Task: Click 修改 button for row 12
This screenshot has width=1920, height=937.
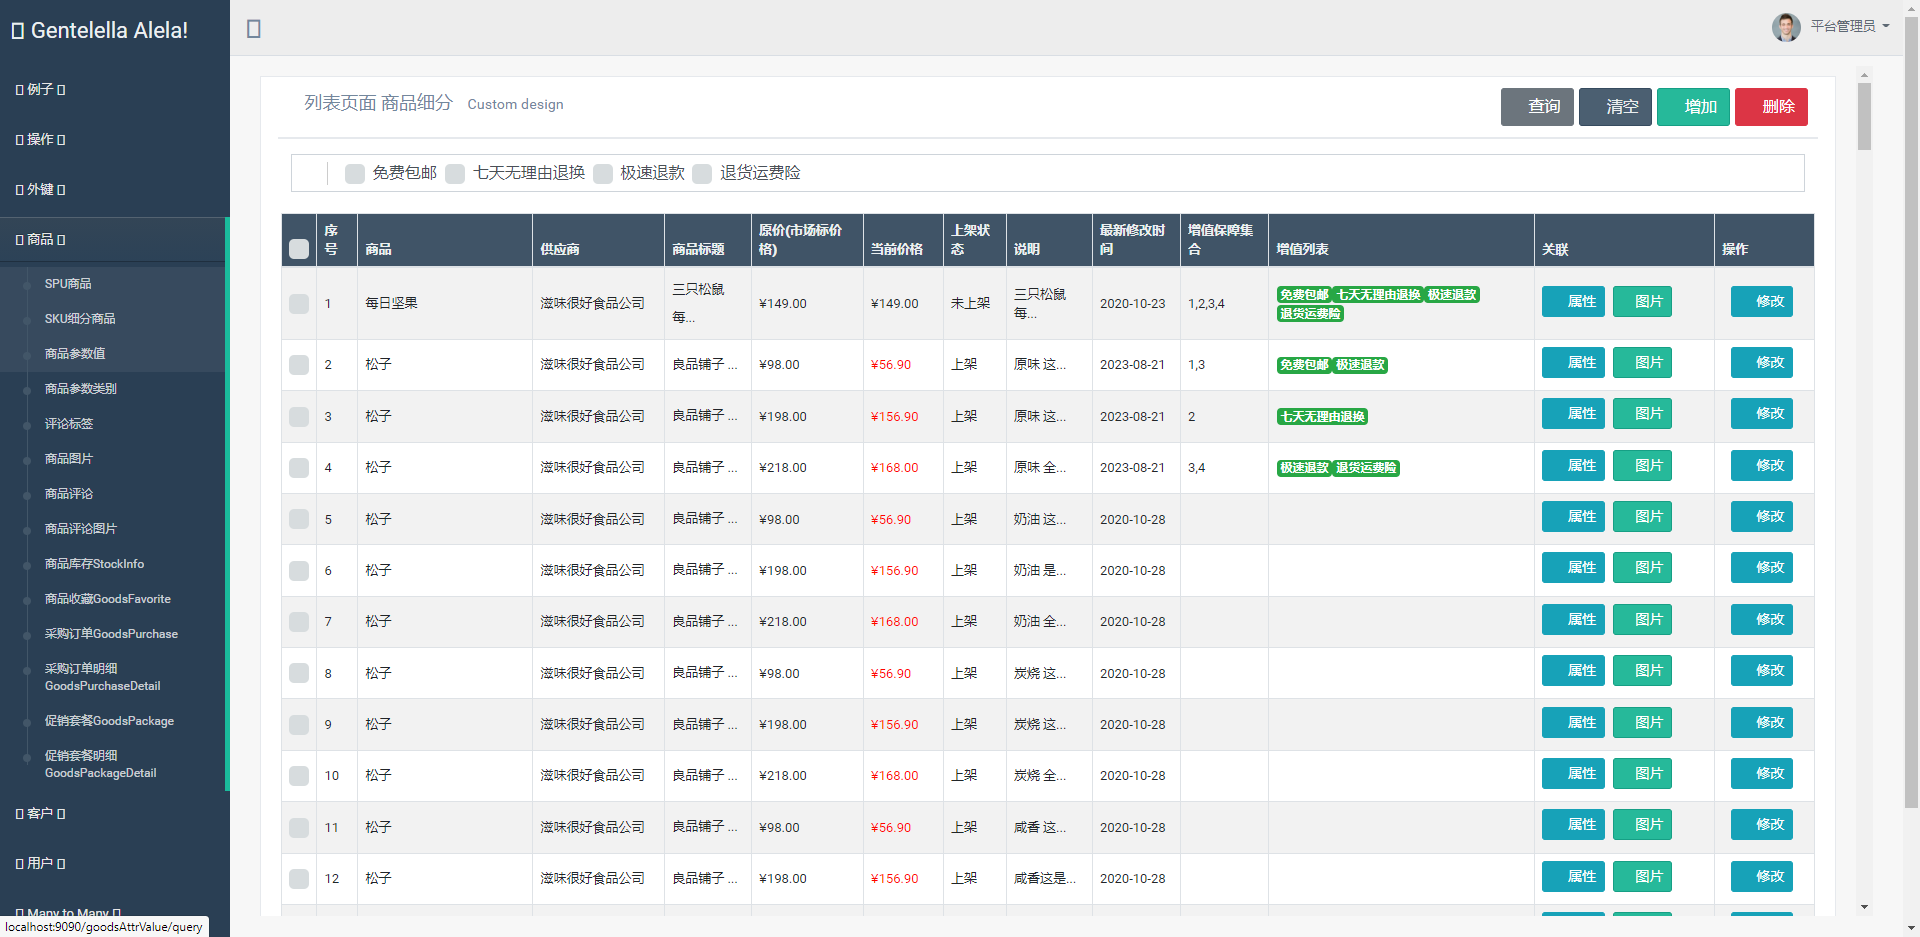Action: (1762, 877)
